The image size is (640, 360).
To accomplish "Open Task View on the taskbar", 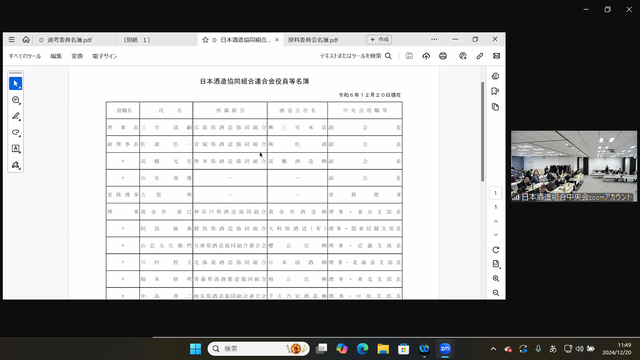I will (322, 349).
